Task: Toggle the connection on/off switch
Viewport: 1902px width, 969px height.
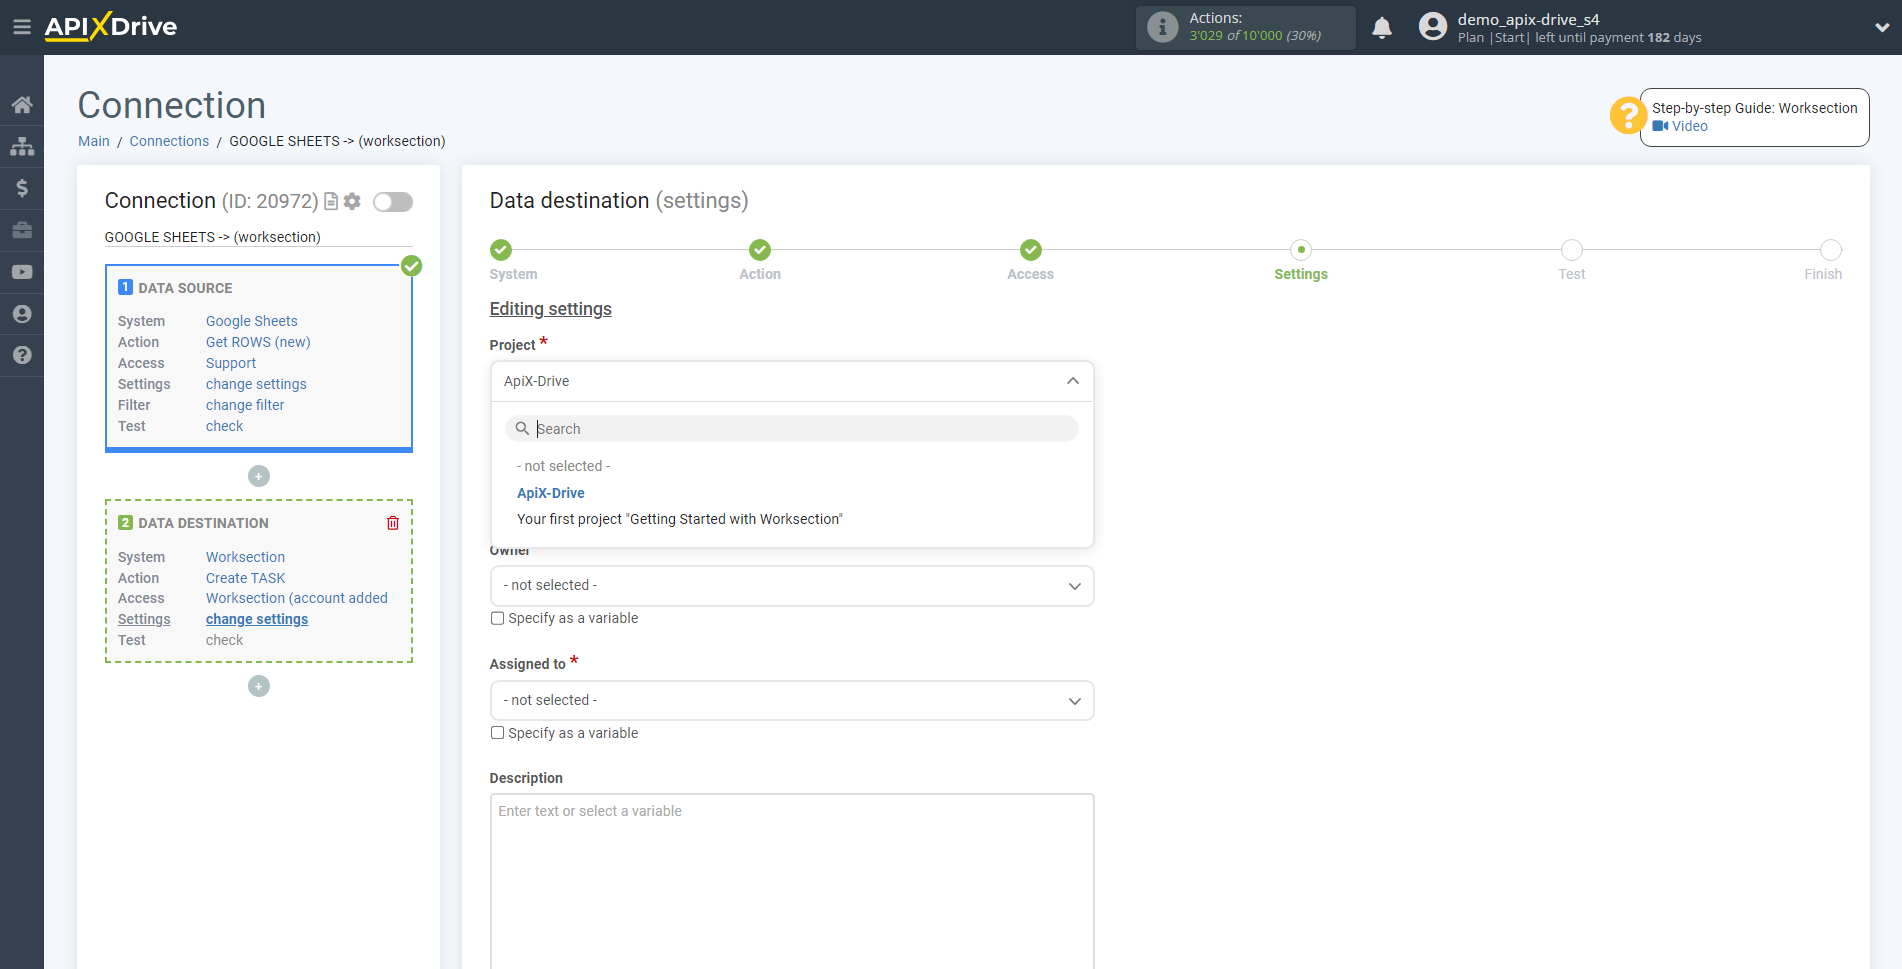Action: 393,202
